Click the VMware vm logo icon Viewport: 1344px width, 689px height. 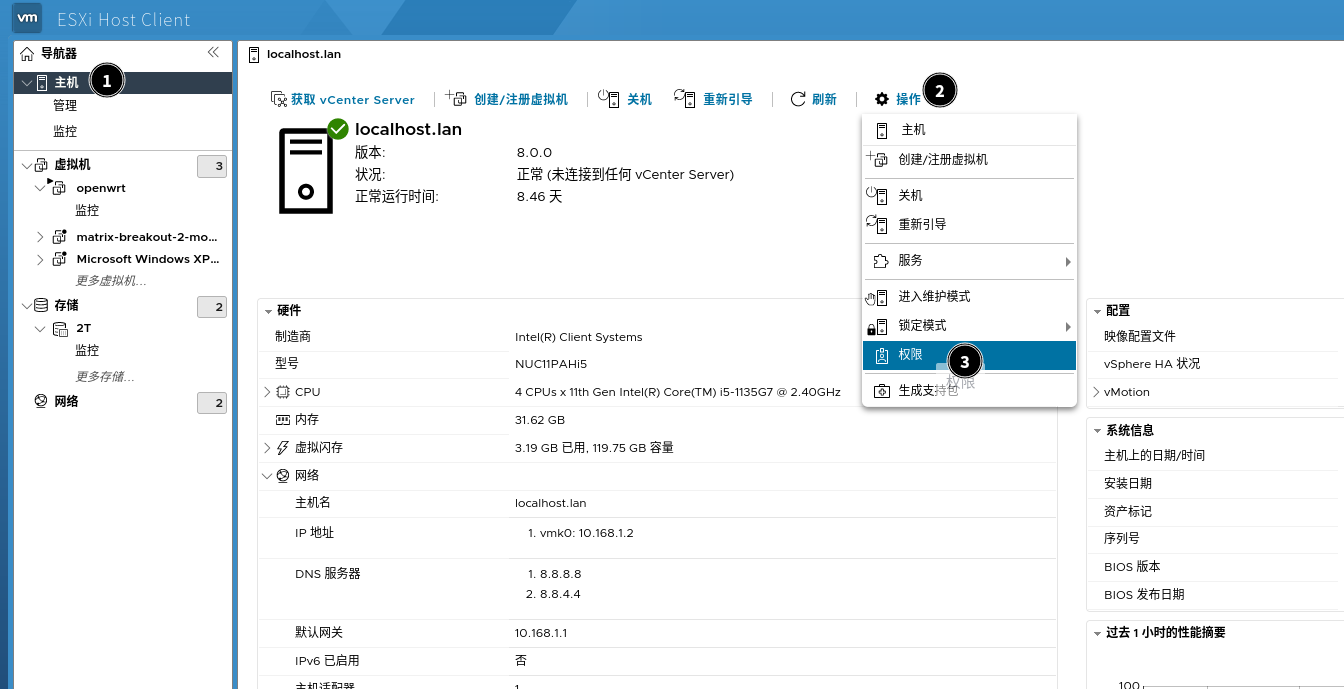(x=28, y=18)
